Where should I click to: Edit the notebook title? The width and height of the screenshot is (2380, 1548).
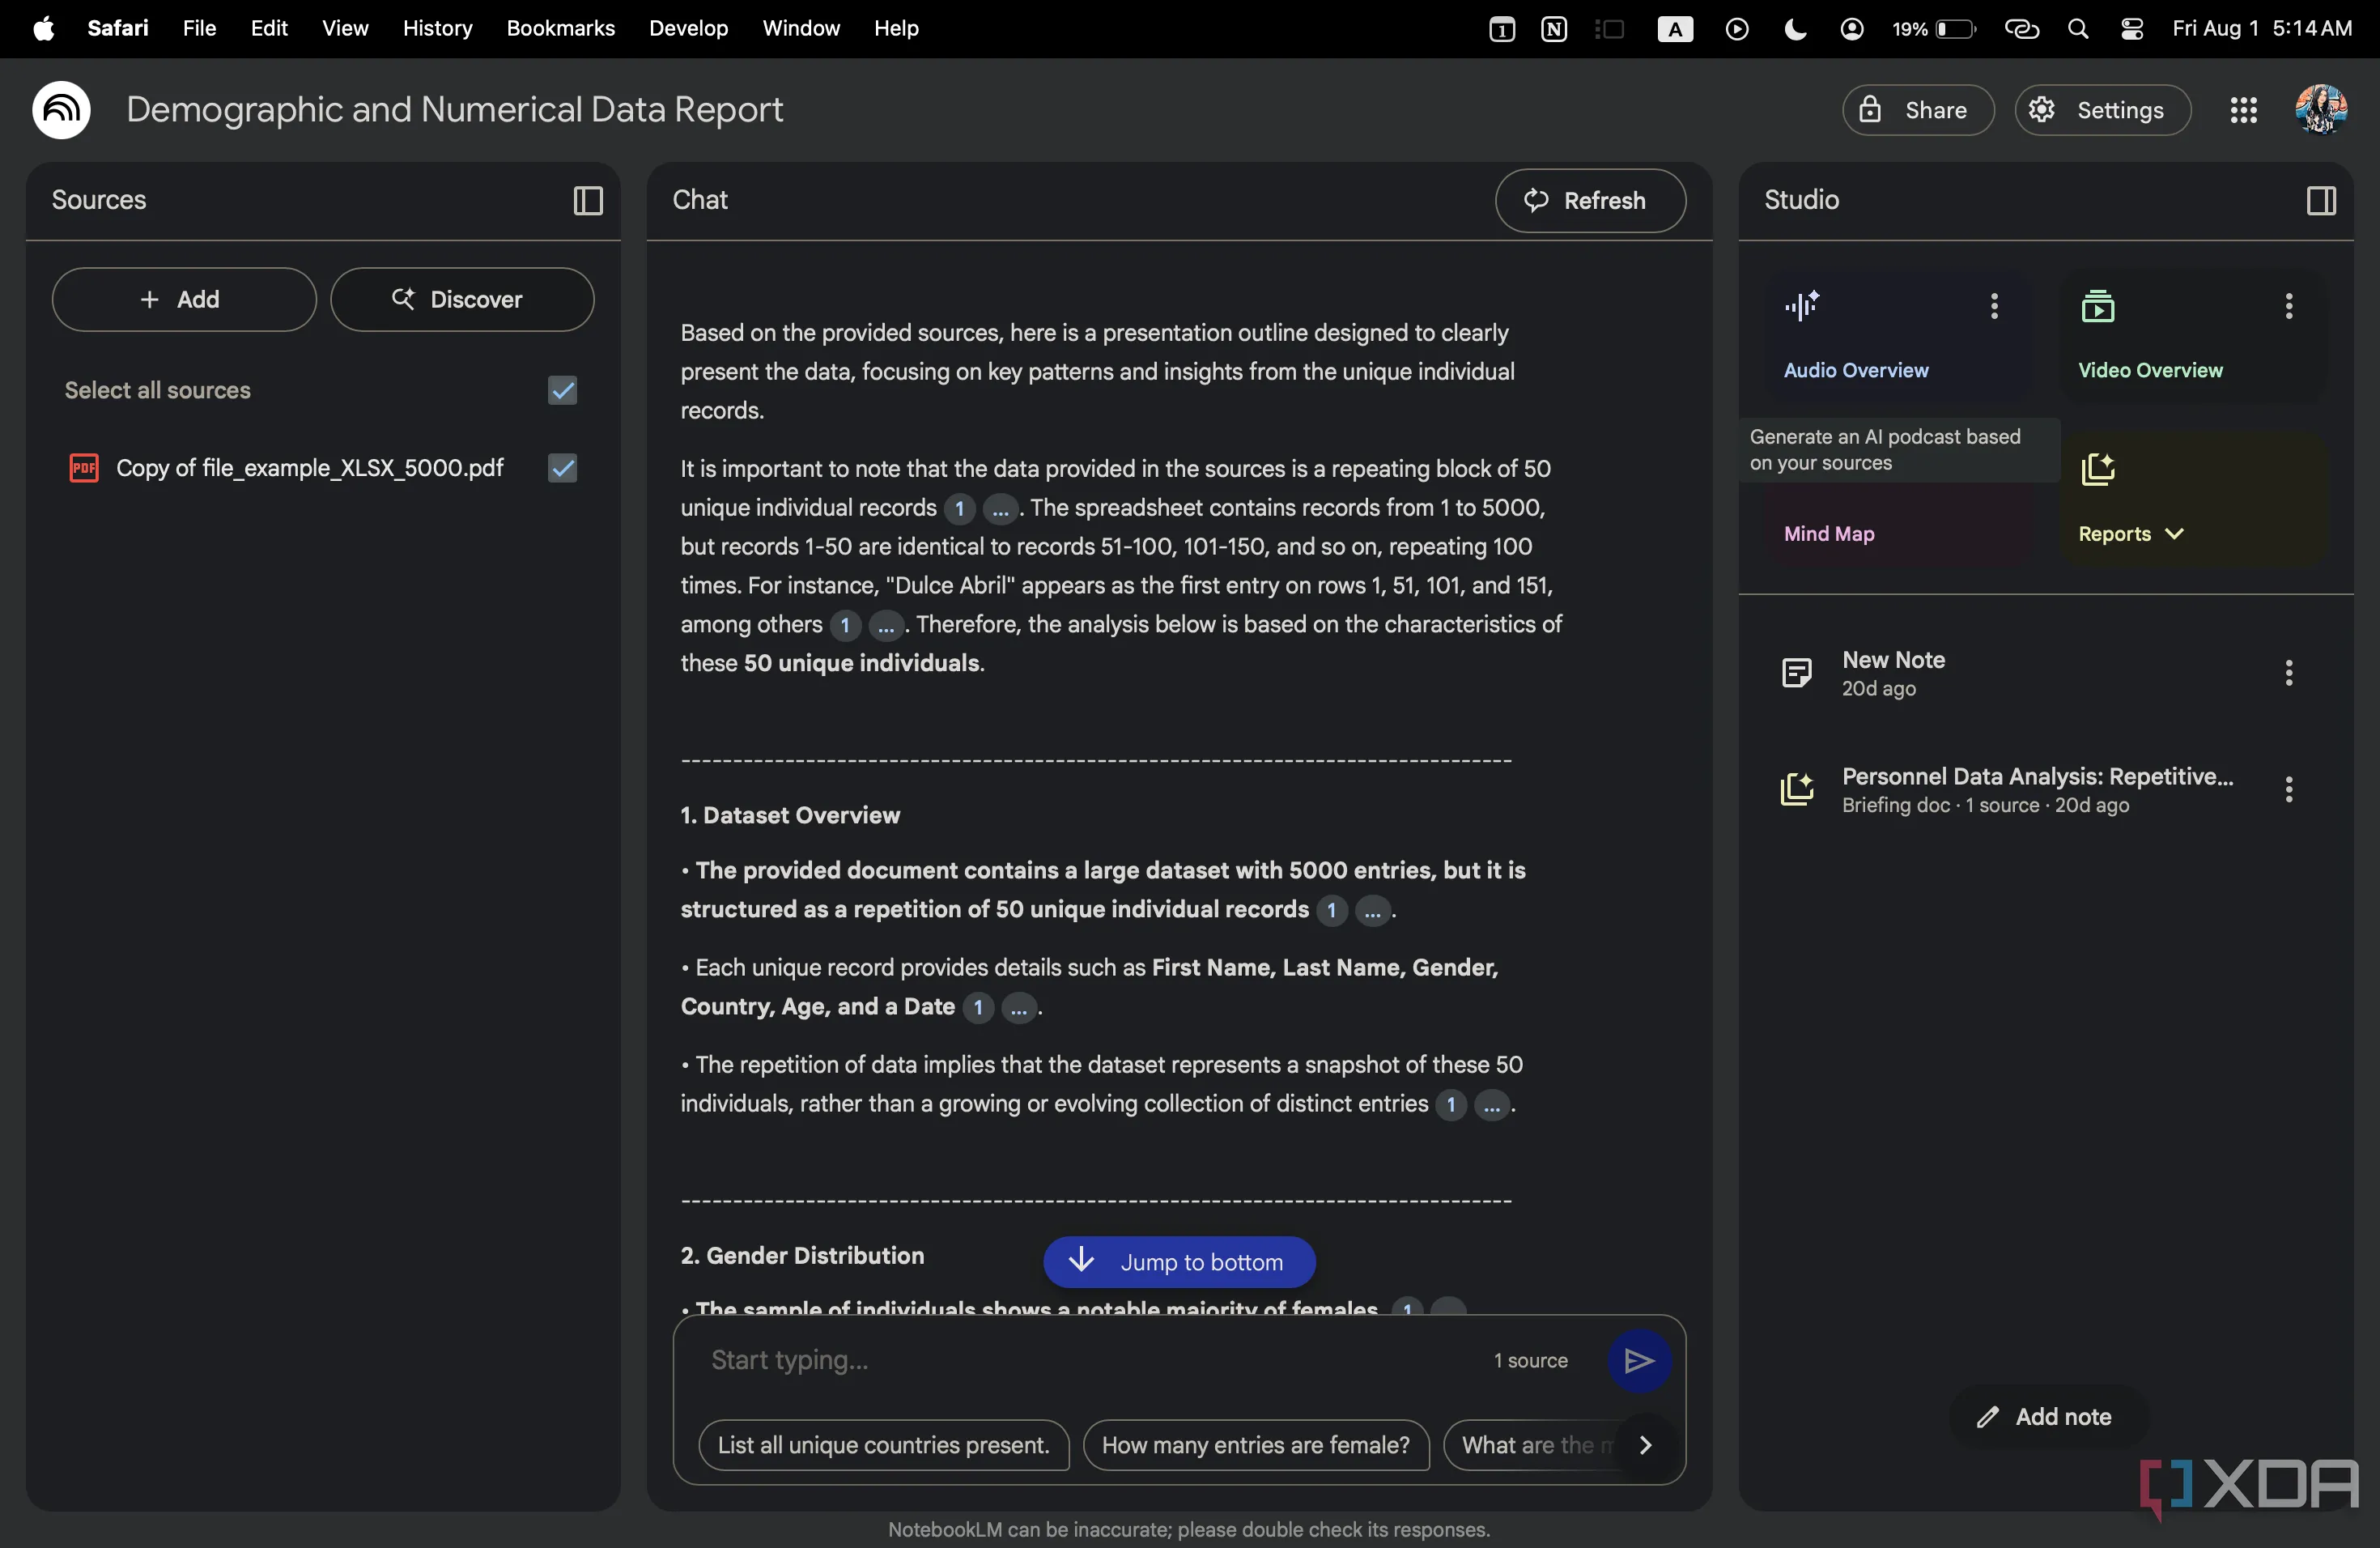[455, 110]
